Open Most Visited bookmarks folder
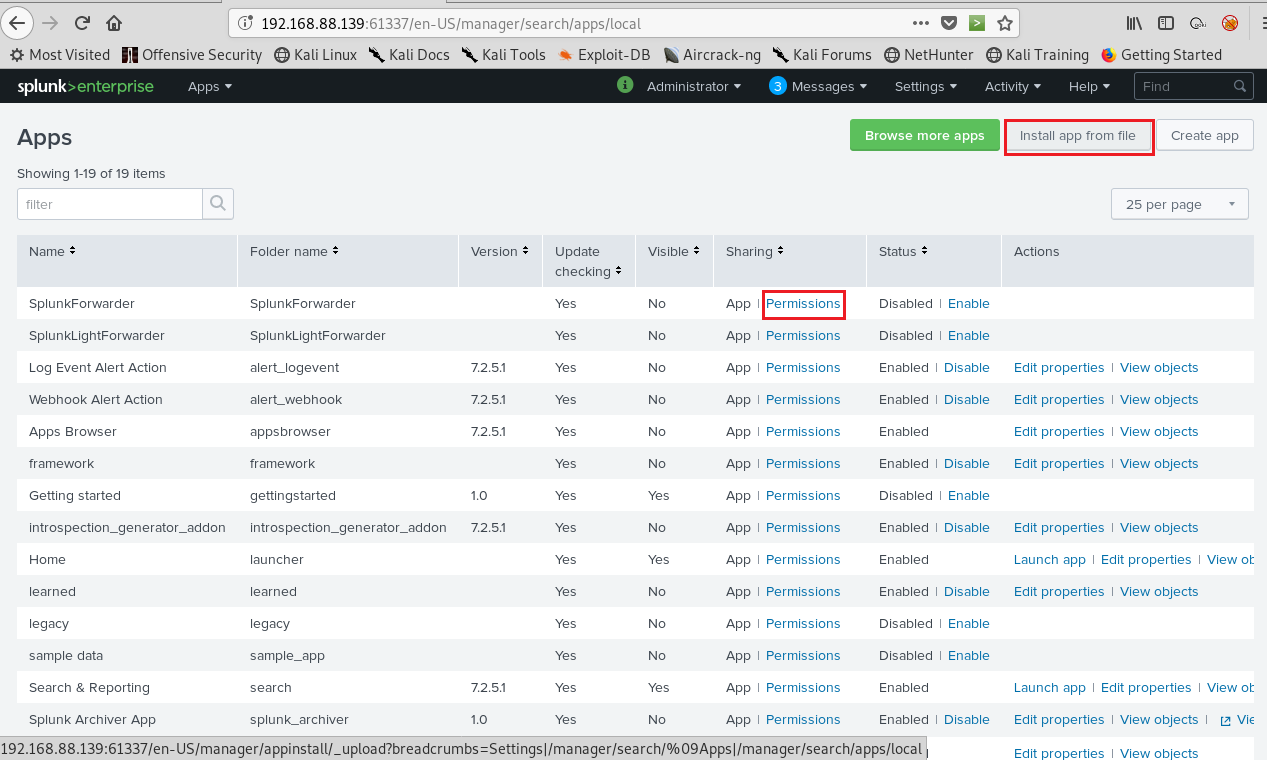Image resolution: width=1267 pixels, height=760 pixels. pyautogui.click(x=60, y=55)
